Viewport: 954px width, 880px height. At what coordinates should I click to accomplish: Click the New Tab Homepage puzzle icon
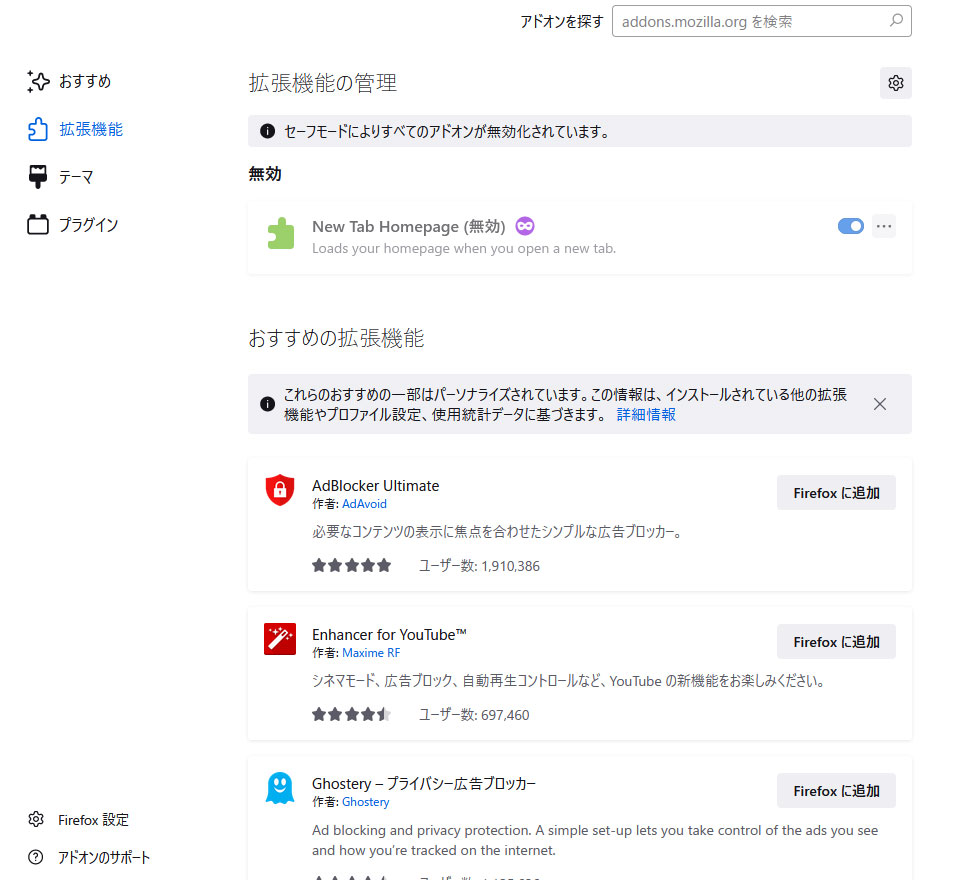pos(280,233)
